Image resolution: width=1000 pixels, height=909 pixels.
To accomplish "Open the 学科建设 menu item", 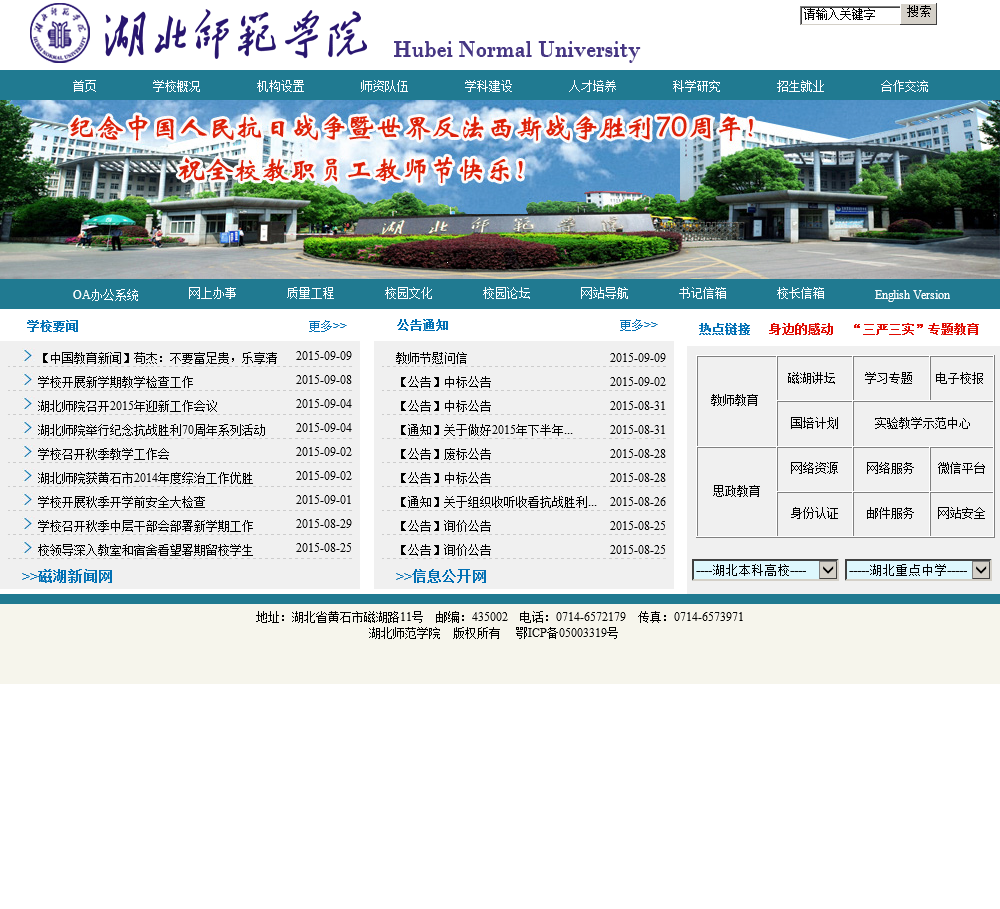I will click(489, 86).
